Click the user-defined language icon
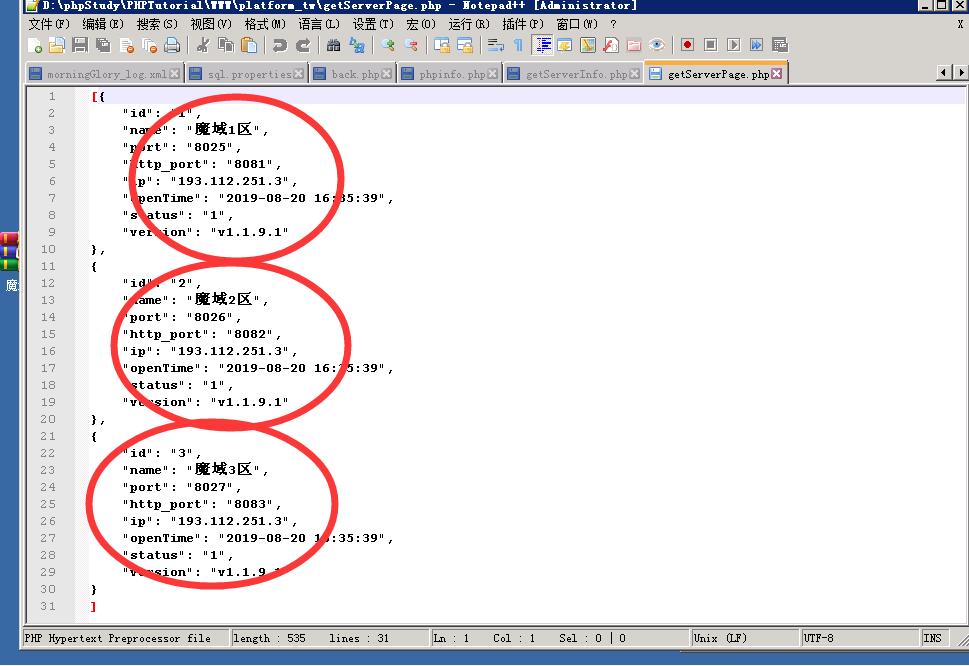Screen dimensions: 969x666 pos(564,45)
